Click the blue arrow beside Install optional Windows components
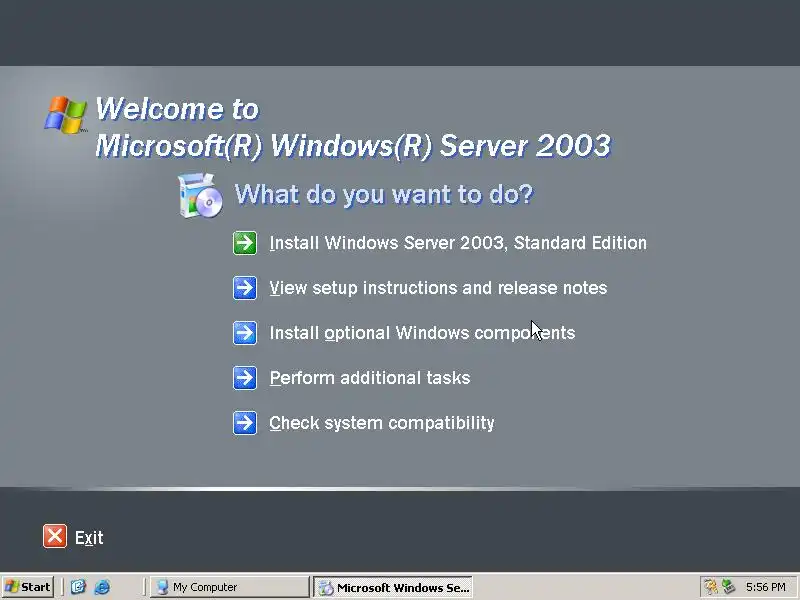 click(245, 333)
